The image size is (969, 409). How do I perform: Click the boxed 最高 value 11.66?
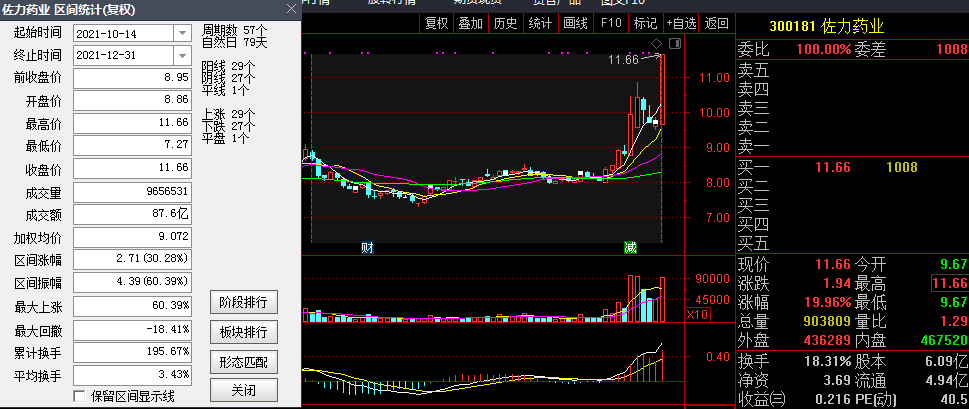point(949,284)
